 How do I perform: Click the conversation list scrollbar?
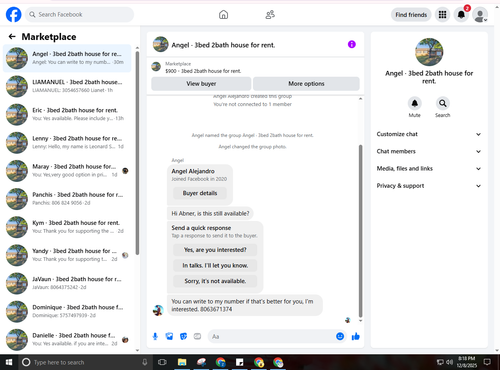[137, 153]
